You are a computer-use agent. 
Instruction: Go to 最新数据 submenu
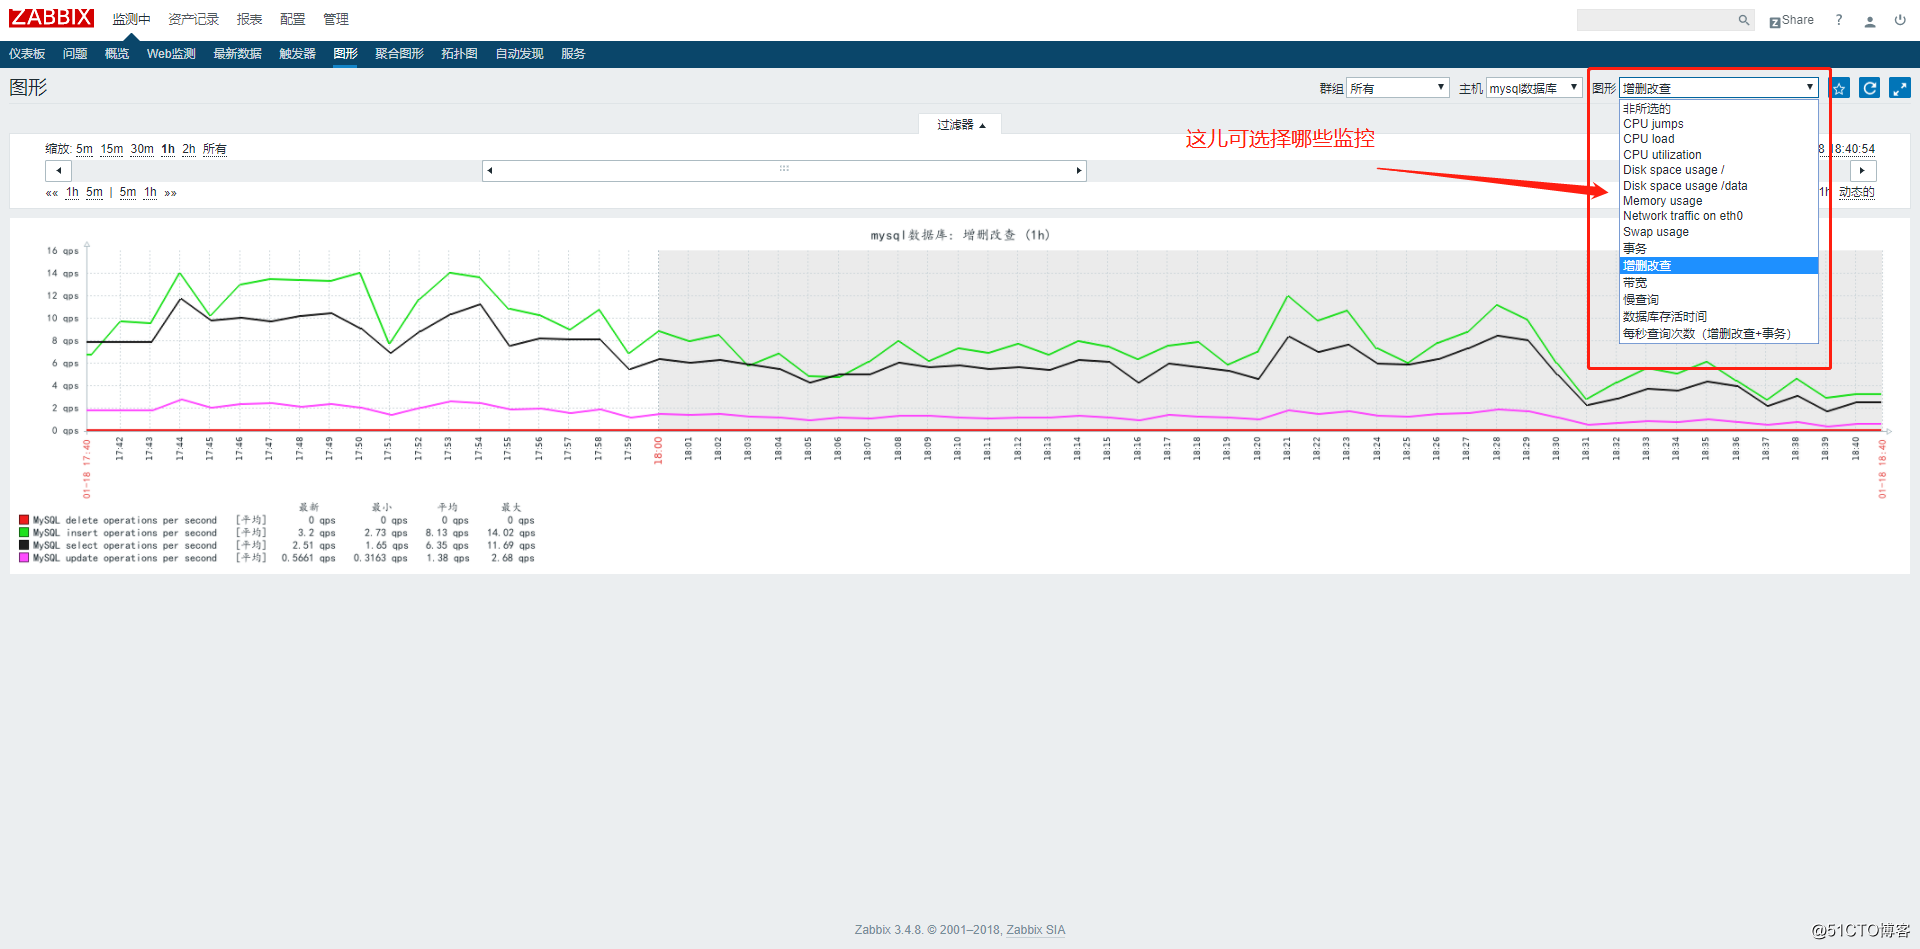(x=237, y=54)
